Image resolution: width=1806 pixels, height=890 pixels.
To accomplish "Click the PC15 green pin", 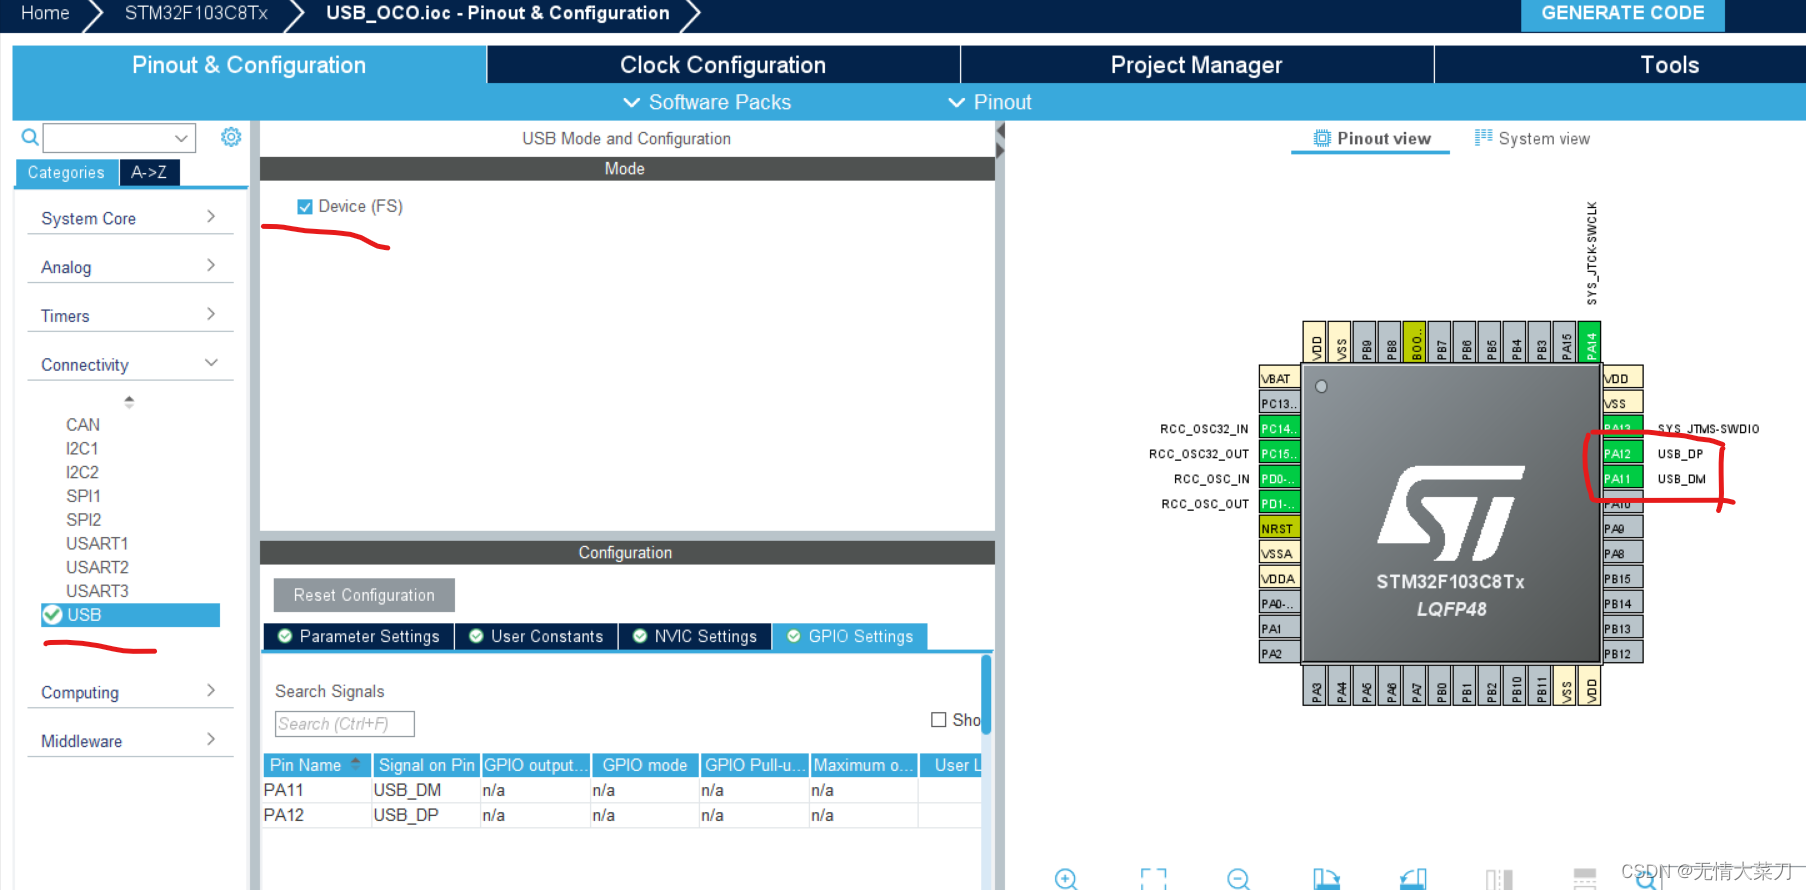I will [1279, 453].
